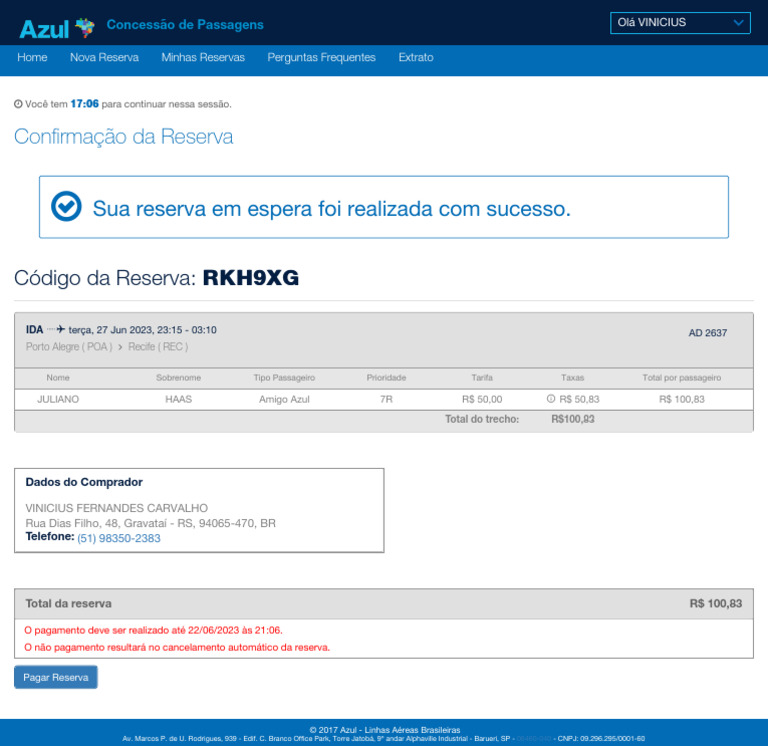Click the Sobrenome column header

pos(179,378)
